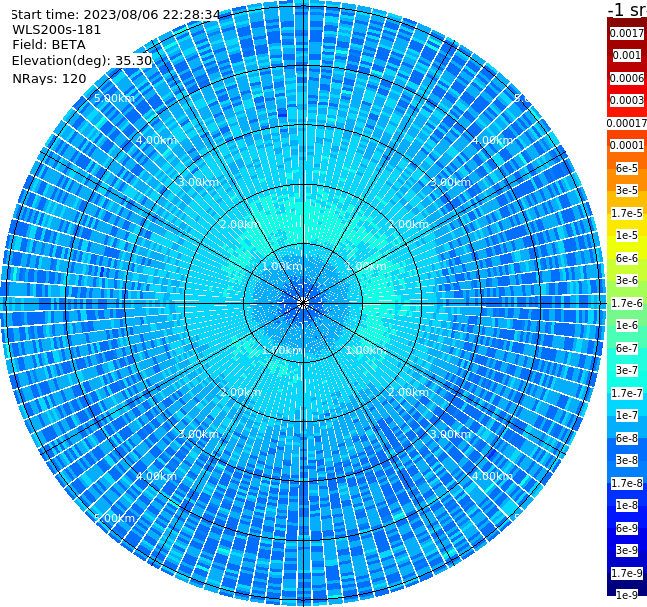Viewport: 647px width, 607px height.
Task: Pick the 6e-6 colorbar label
Action: [627, 258]
